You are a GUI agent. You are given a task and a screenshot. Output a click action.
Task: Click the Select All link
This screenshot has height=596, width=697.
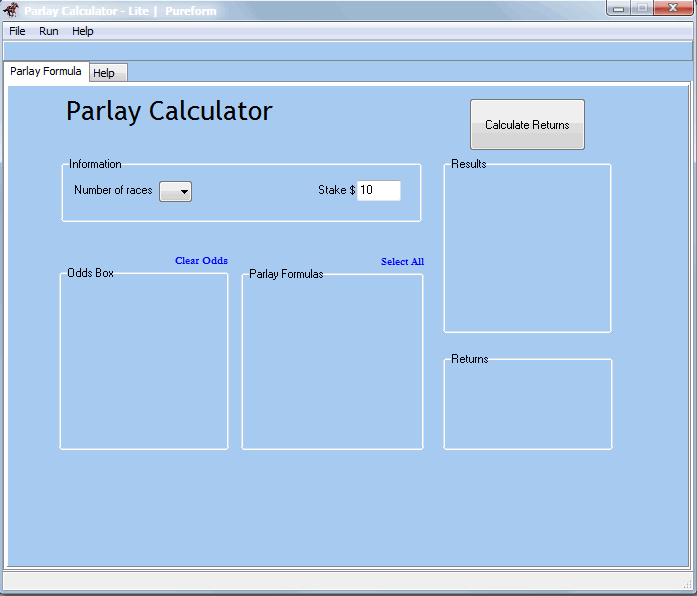click(402, 262)
